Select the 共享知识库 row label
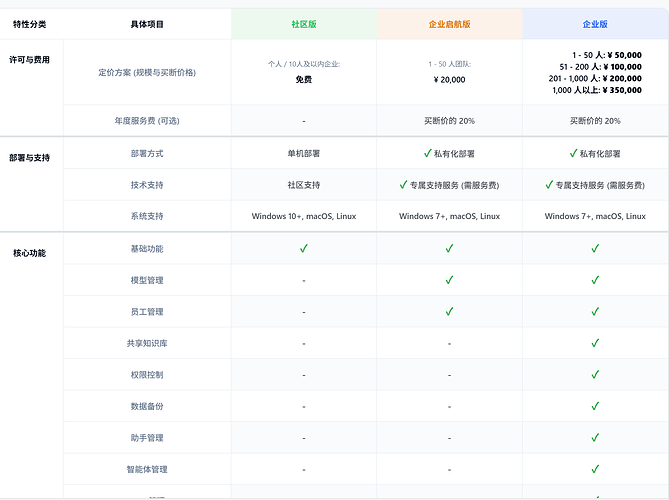 coord(147,343)
